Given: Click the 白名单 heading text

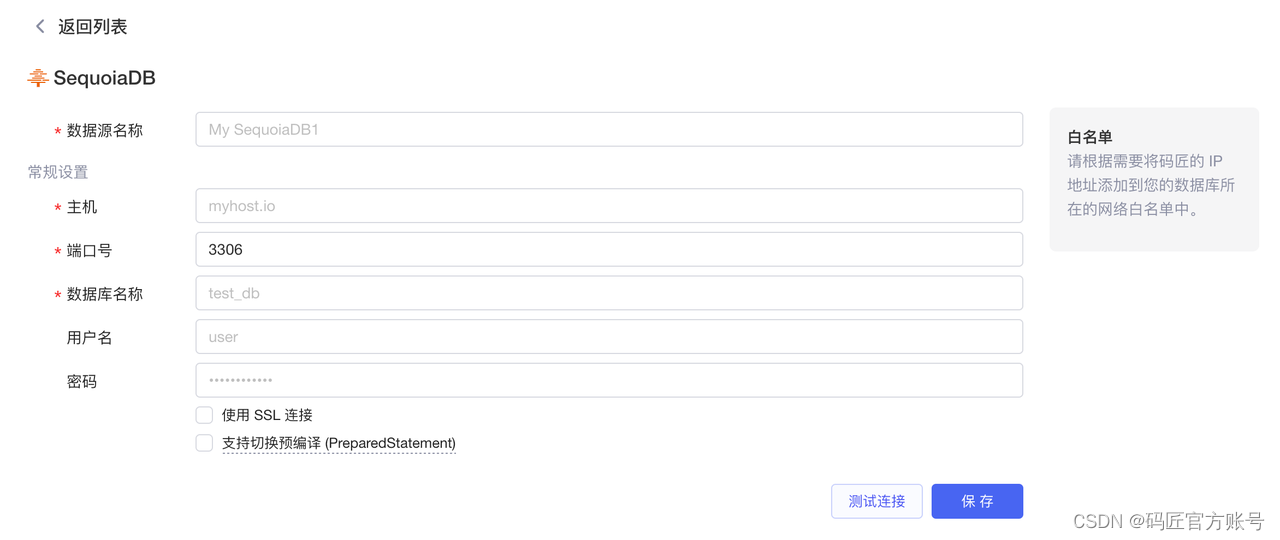Looking at the screenshot, I should pos(1090,137).
